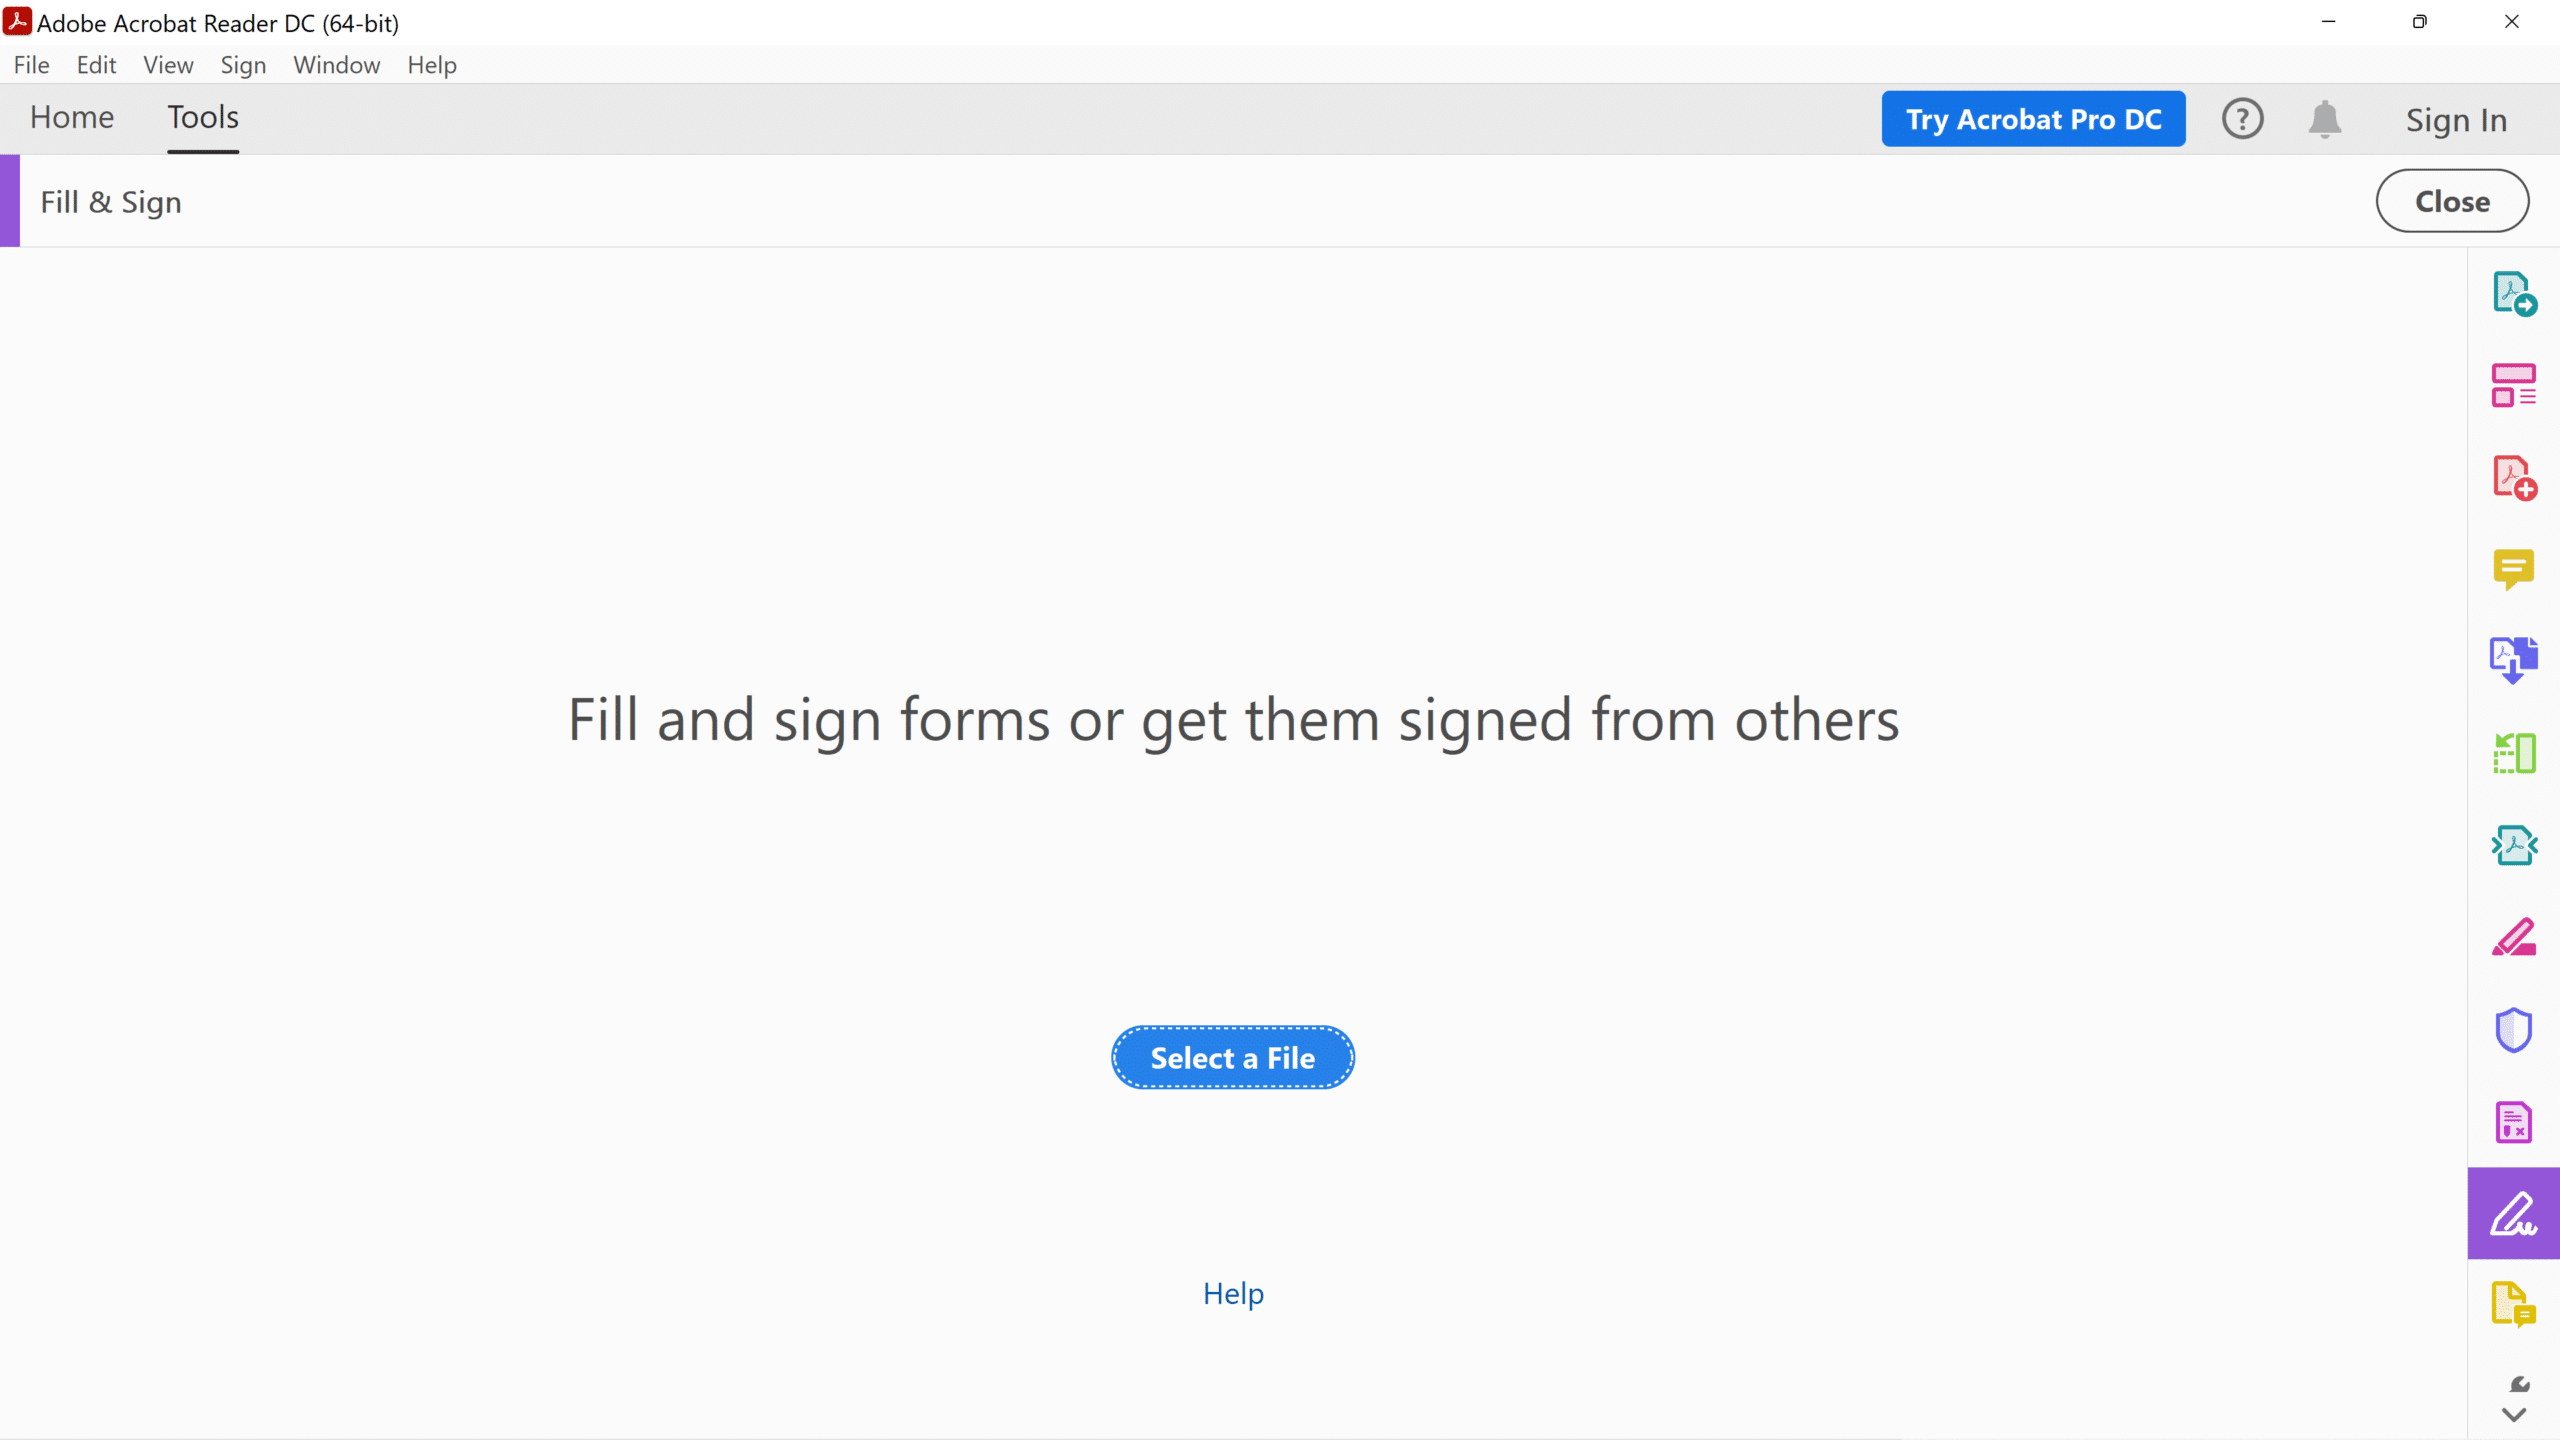
Task: Close the Fill & Sign toolbar
Action: (2452, 201)
